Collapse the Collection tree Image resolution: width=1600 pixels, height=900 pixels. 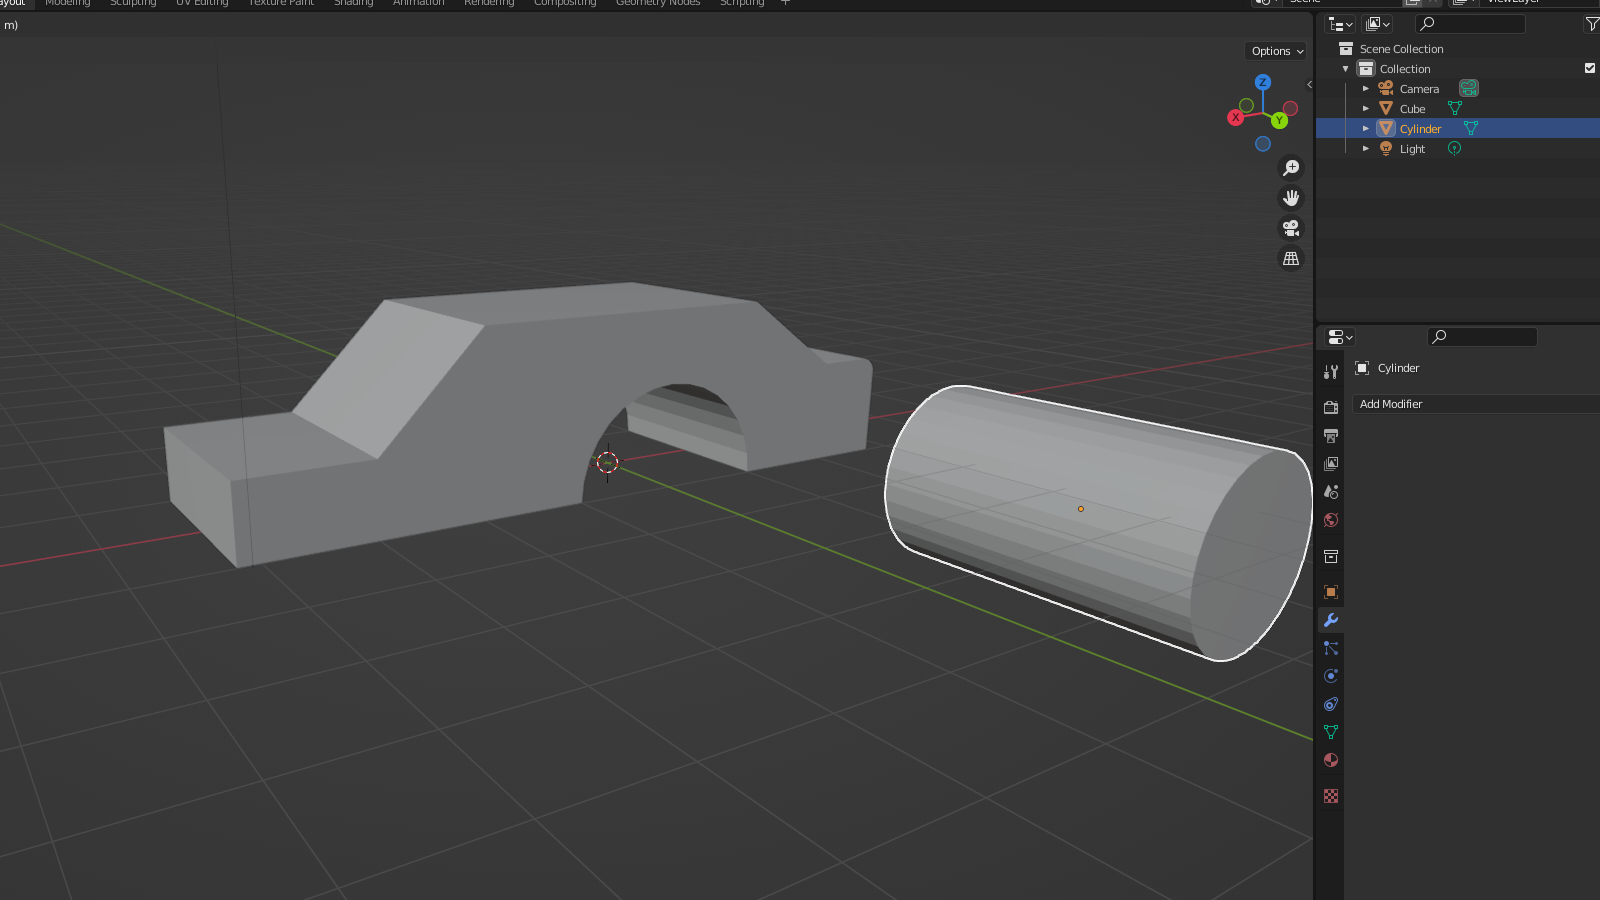coord(1346,69)
